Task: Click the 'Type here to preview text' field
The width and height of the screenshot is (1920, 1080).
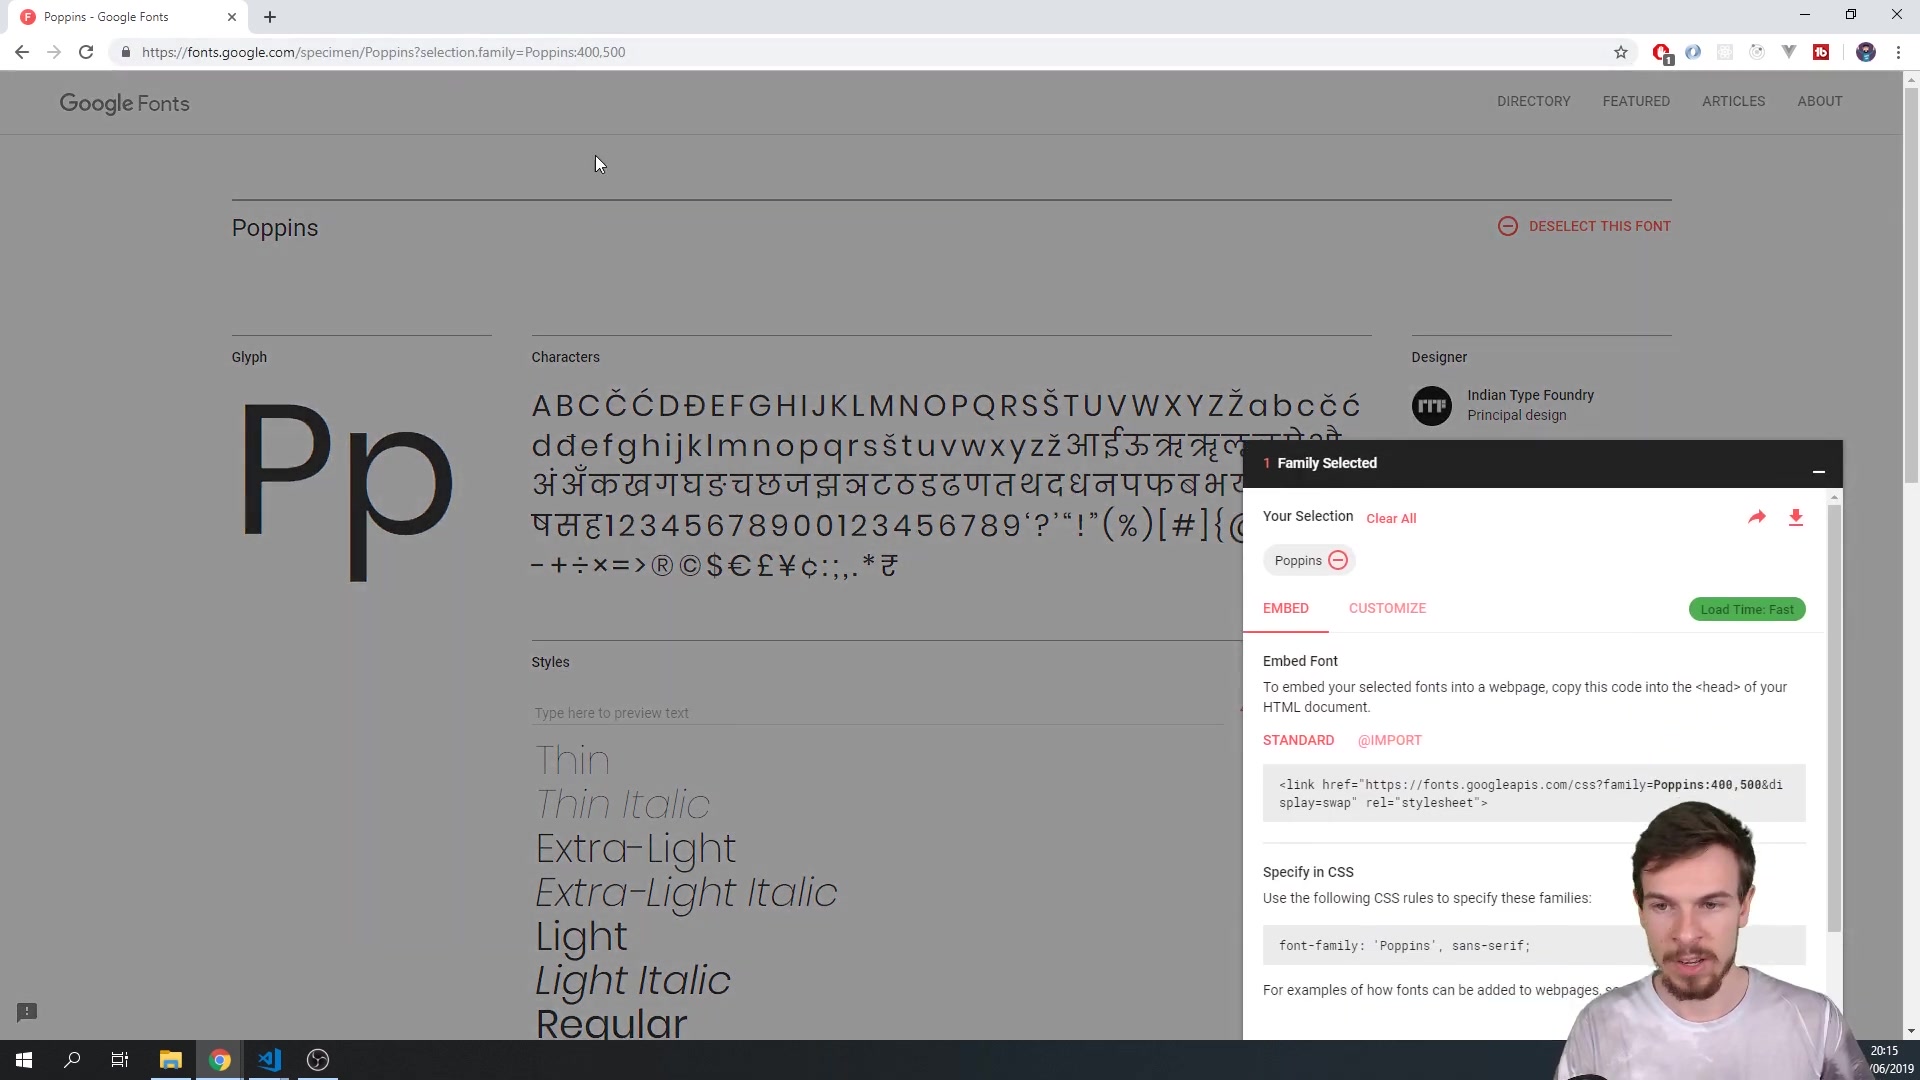Action: (x=875, y=713)
